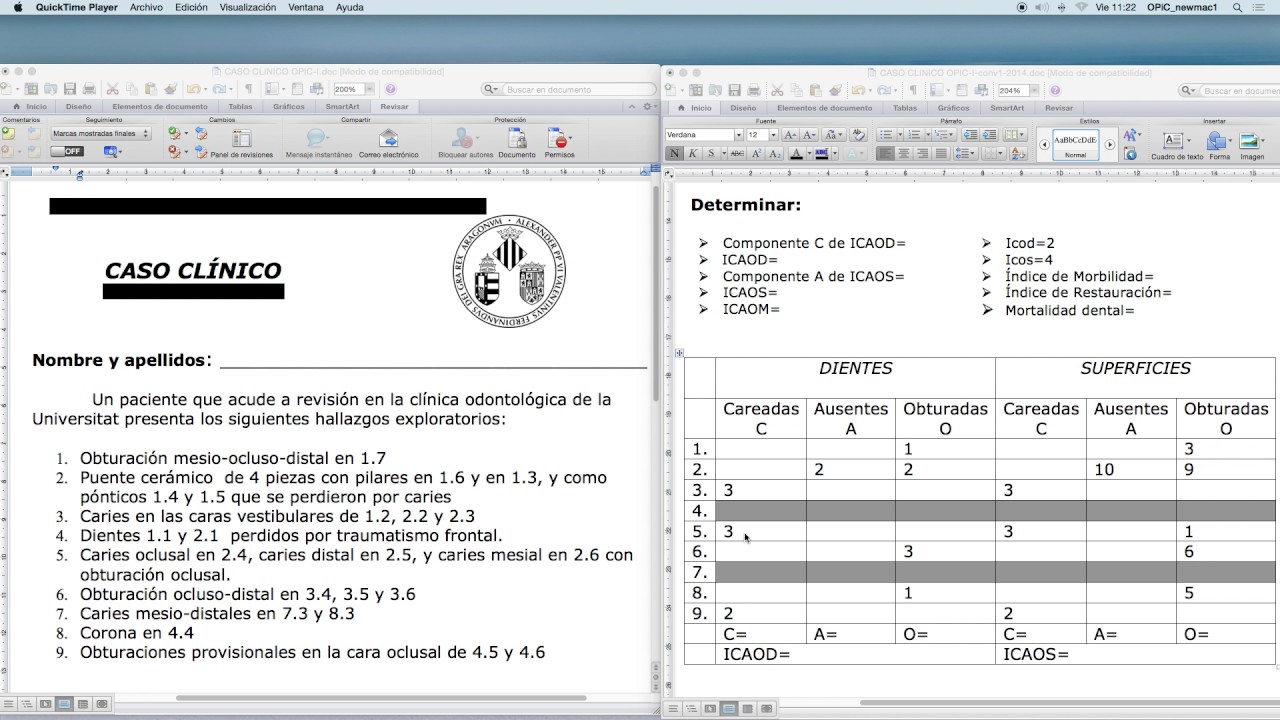The image size is (1280, 720).
Task: Click Cuadro de texto icon
Action: (x=1173, y=140)
